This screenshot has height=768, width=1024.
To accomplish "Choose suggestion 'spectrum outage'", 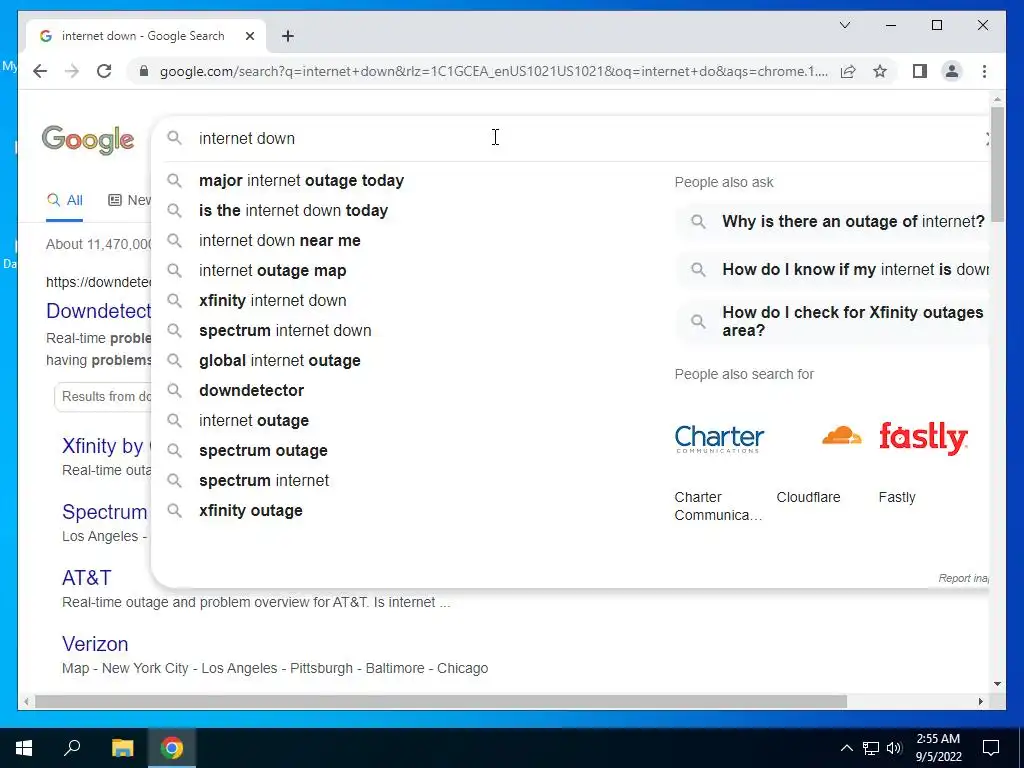I will 263,451.
